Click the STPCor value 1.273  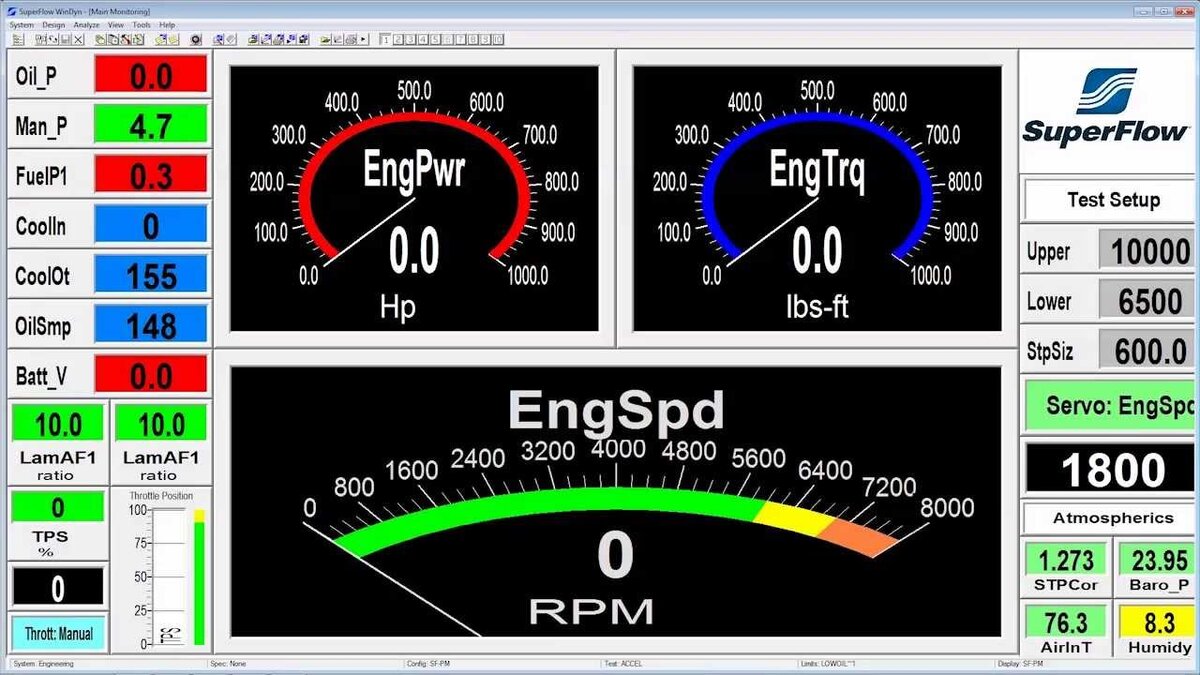click(x=1066, y=560)
